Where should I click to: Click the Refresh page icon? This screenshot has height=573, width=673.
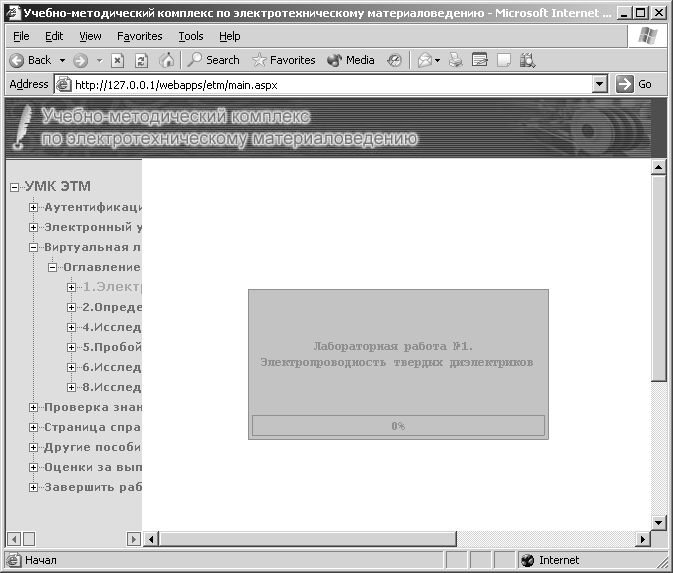[142, 61]
